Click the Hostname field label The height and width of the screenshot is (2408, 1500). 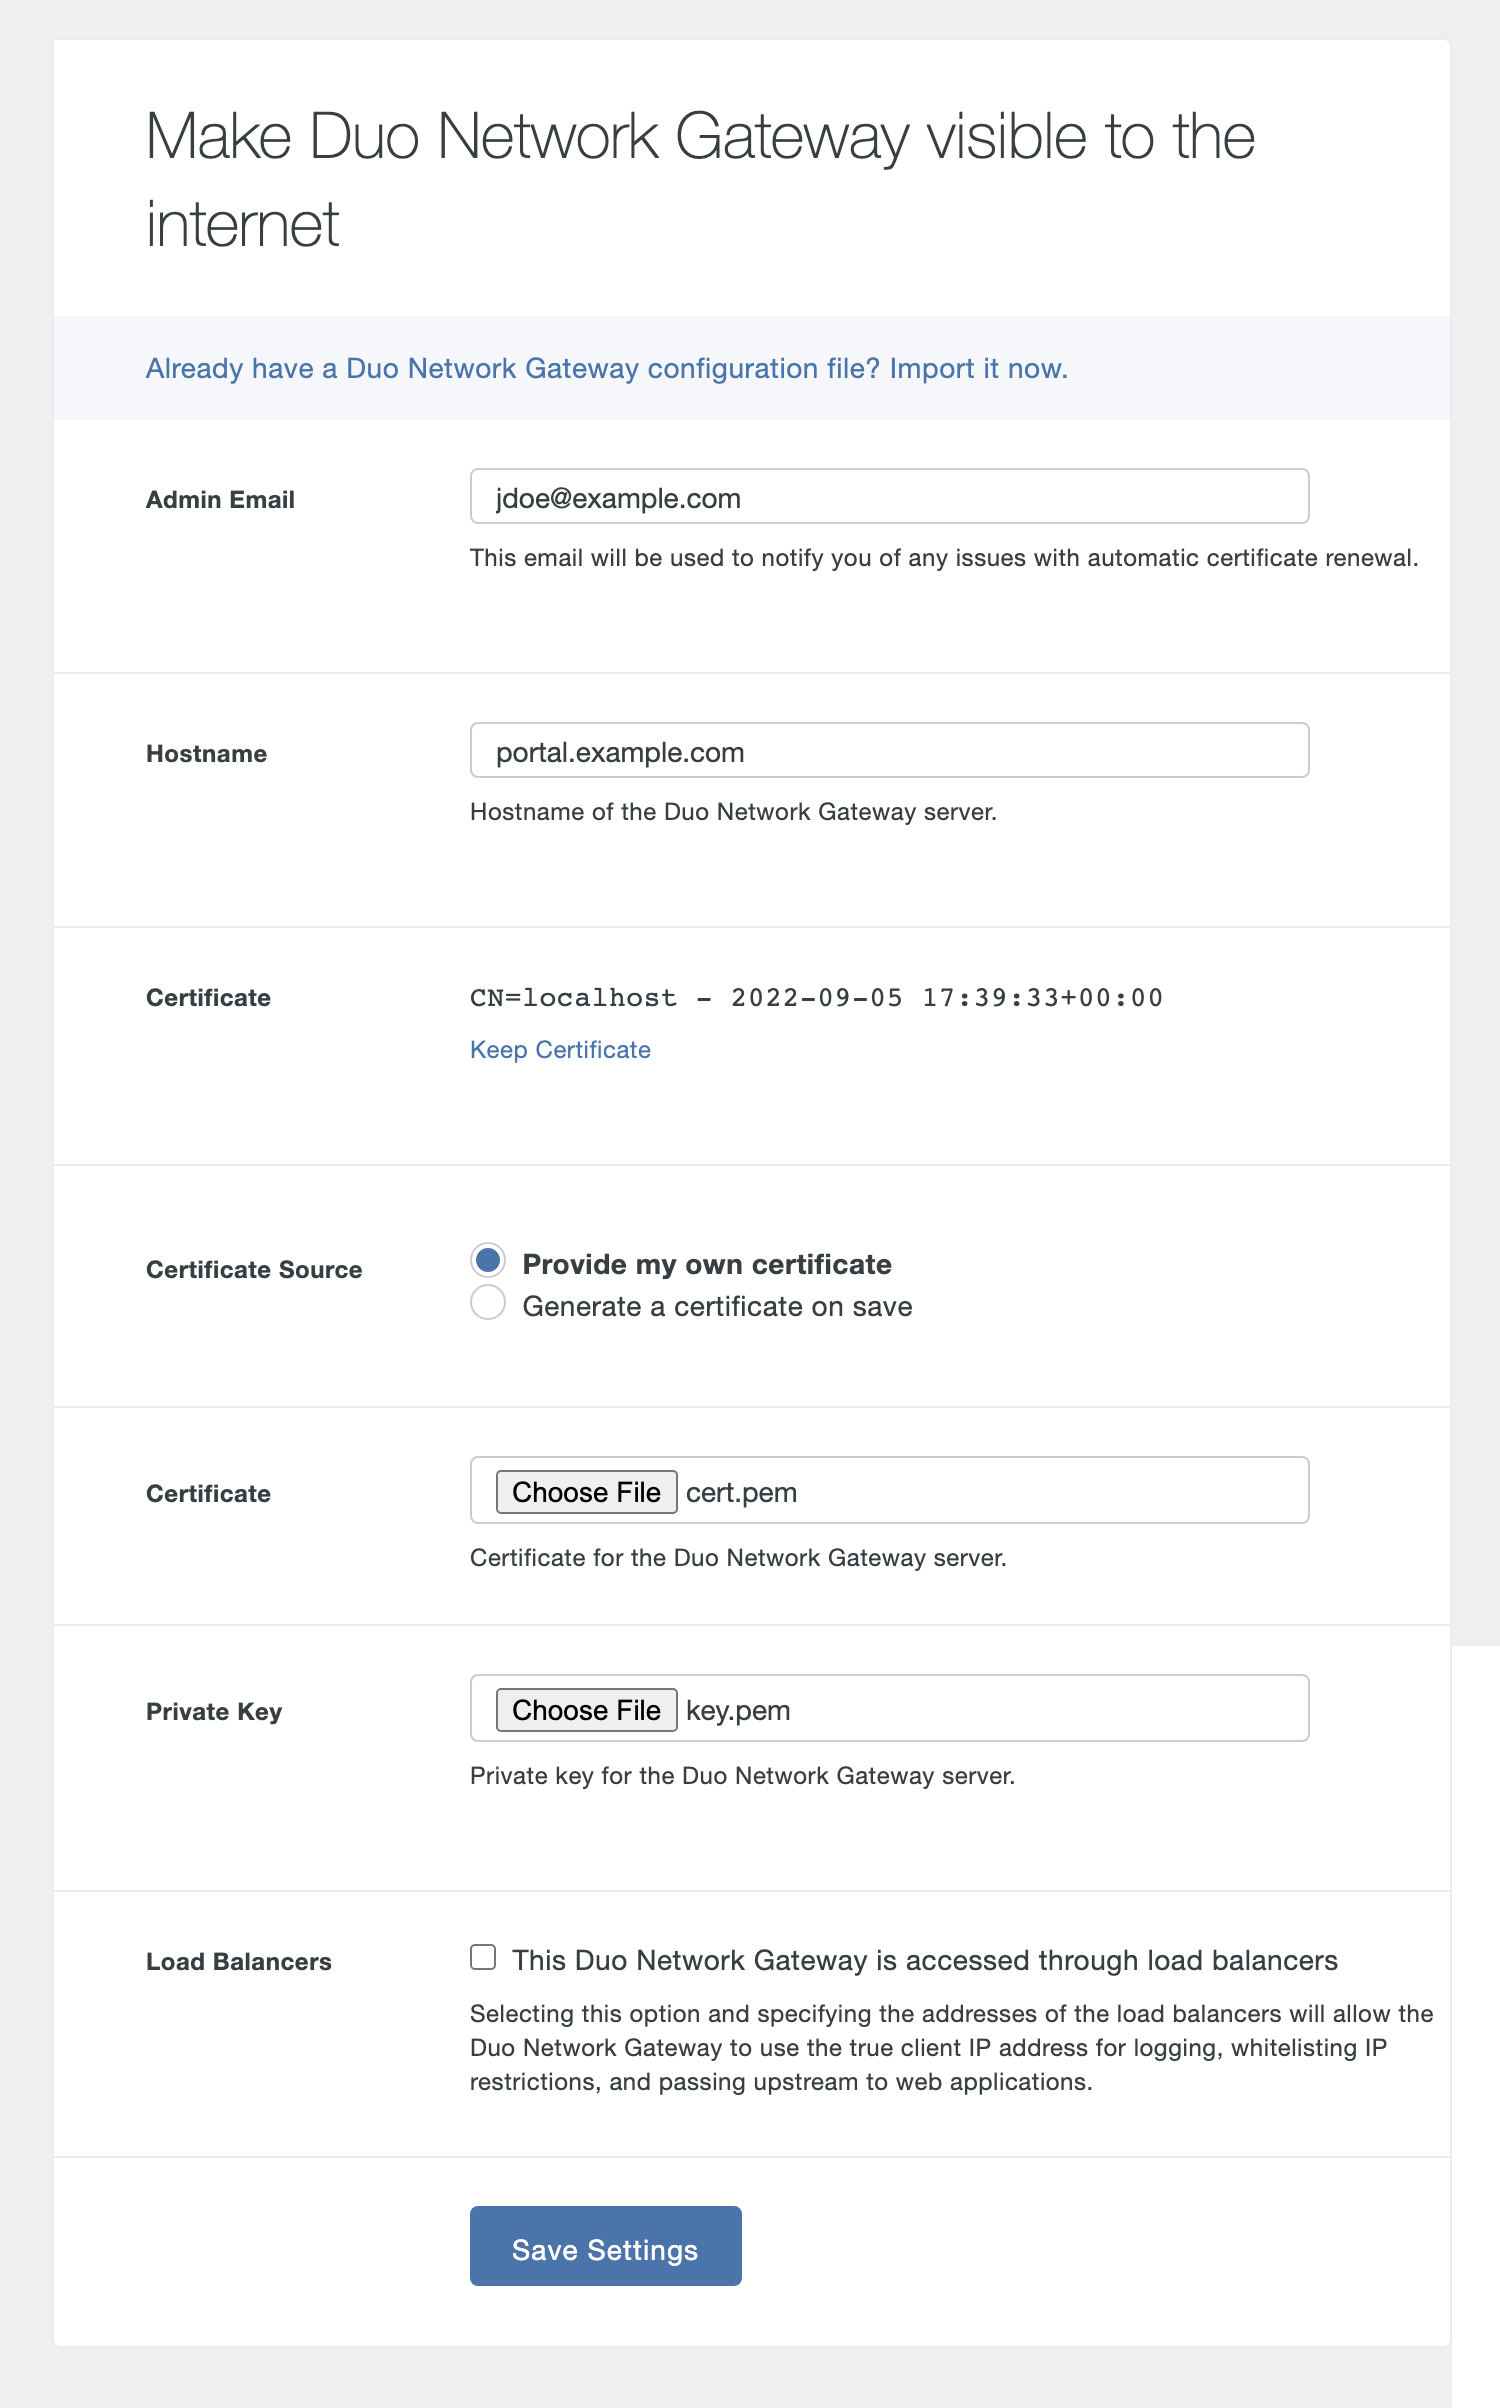click(x=206, y=754)
